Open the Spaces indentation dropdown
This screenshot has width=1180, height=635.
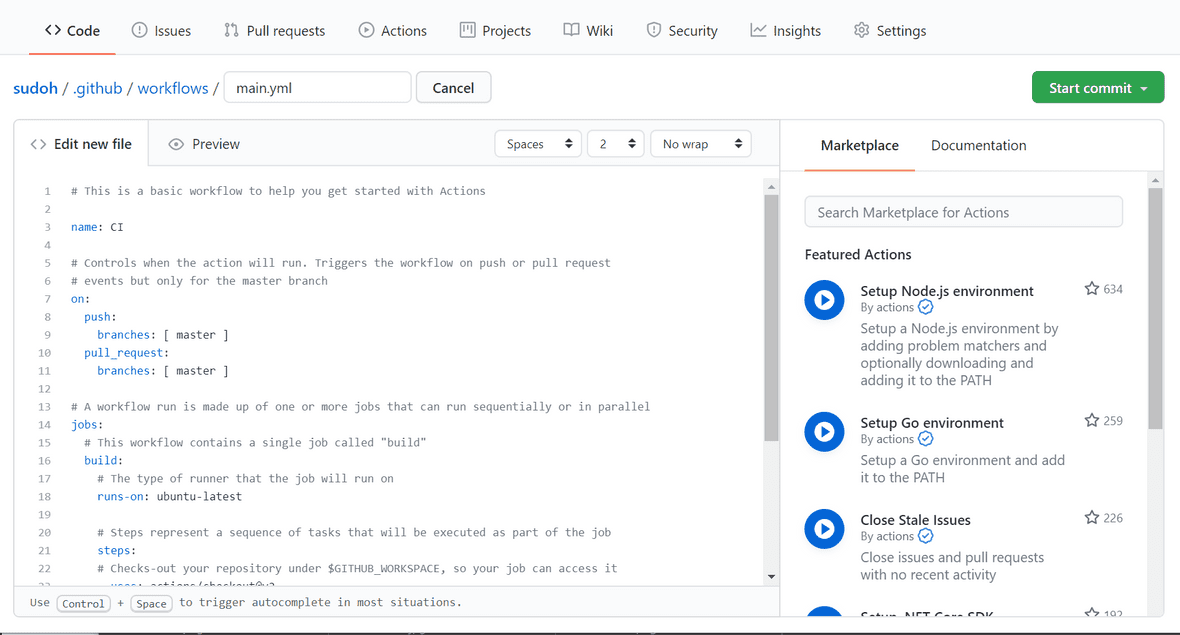coord(538,143)
